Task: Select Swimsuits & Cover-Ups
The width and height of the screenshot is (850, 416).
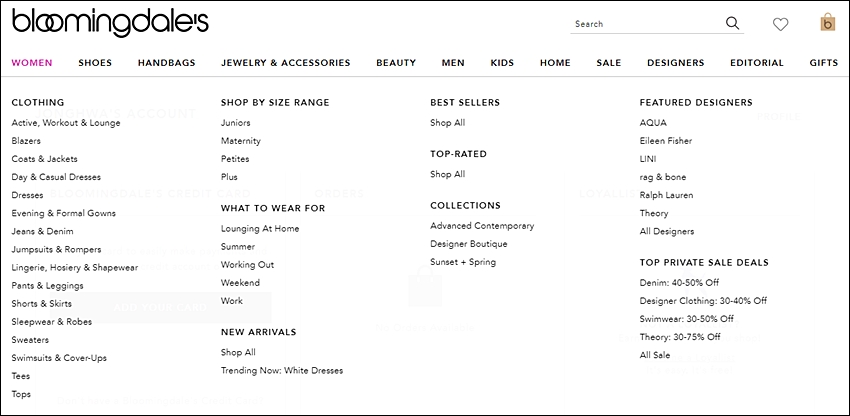Action: click(x=59, y=358)
